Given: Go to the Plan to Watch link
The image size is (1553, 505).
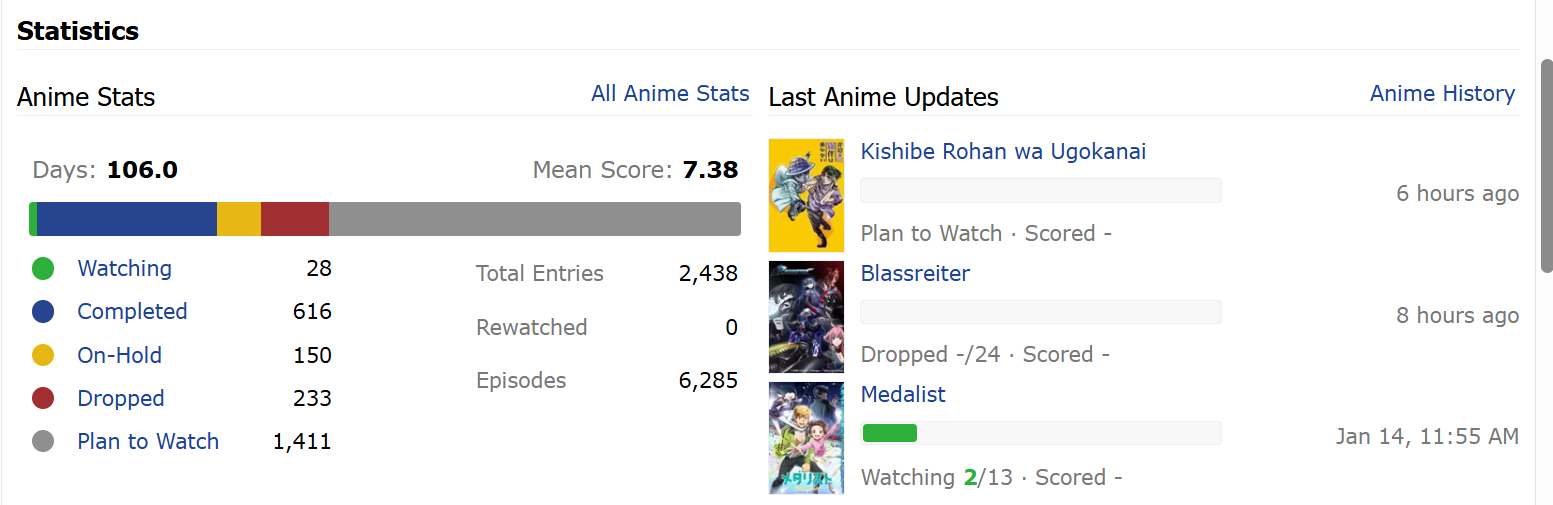Looking at the screenshot, I should click(148, 441).
